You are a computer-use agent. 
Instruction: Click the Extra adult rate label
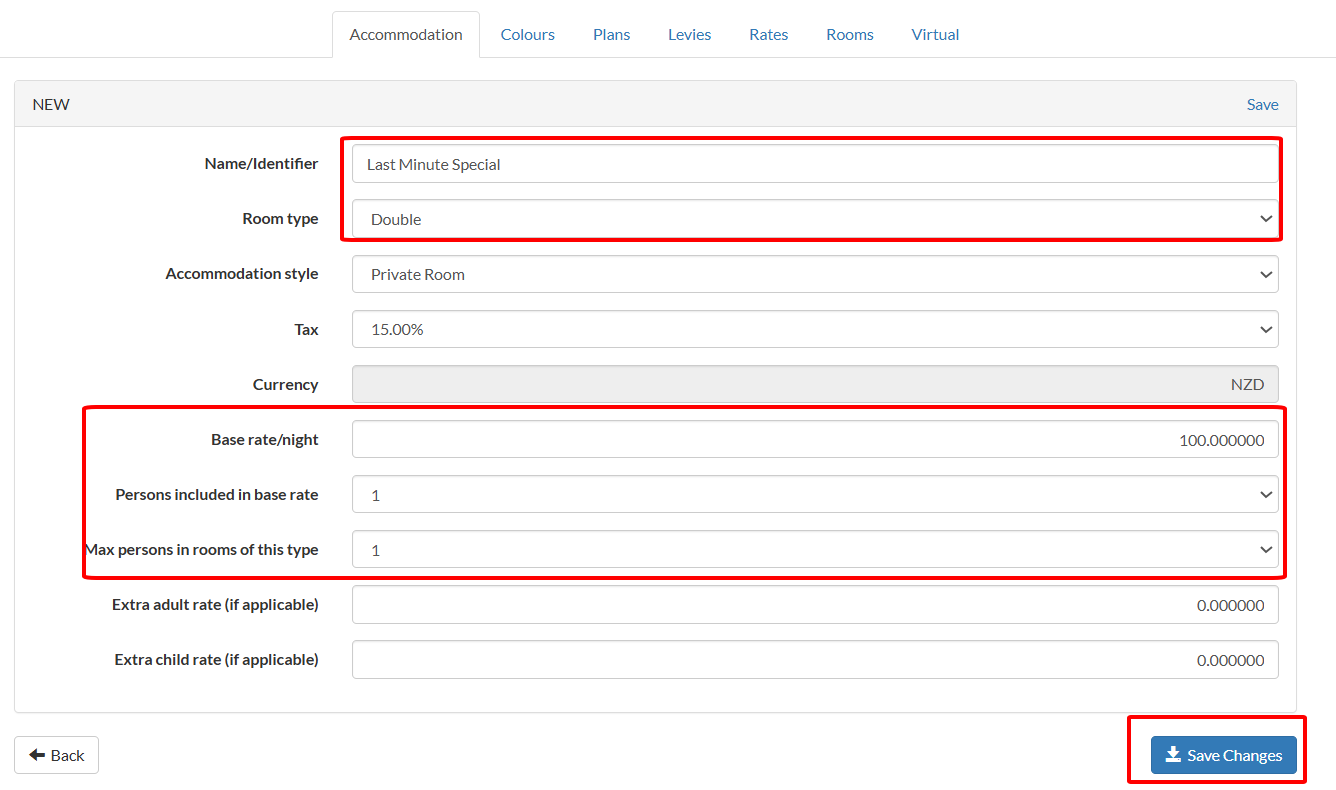tap(216, 604)
